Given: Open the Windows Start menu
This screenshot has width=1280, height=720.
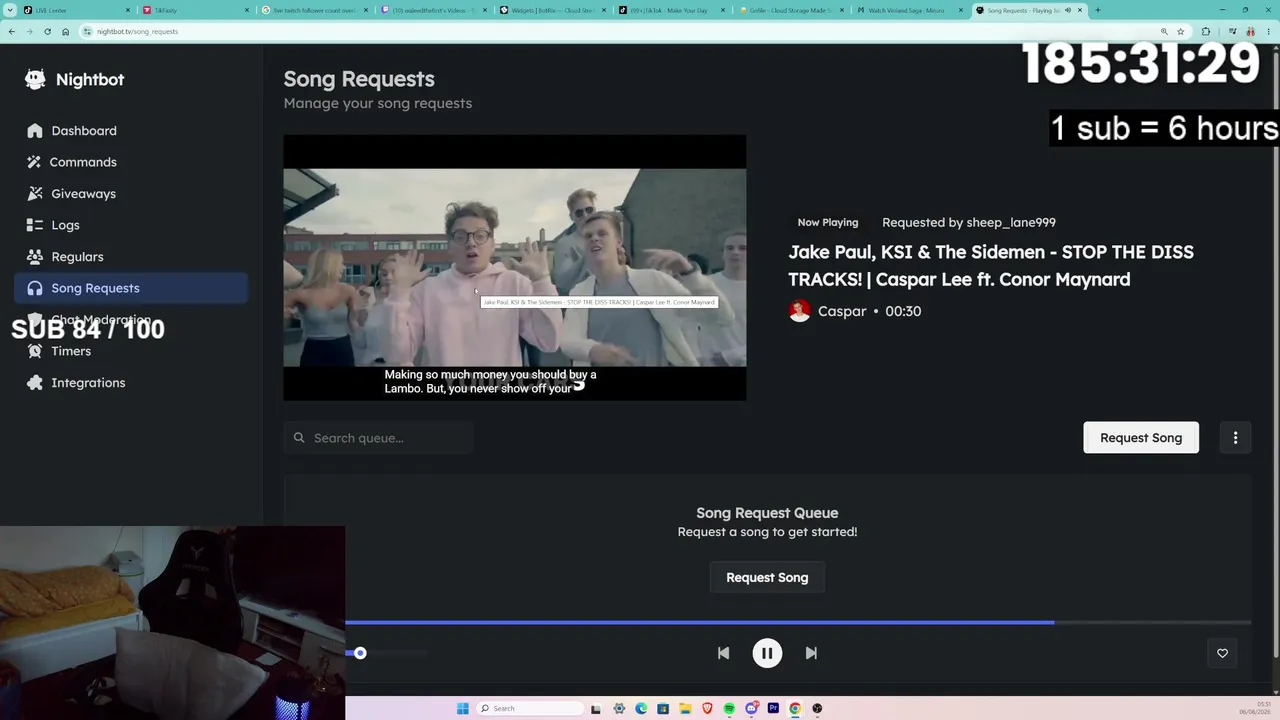Looking at the screenshot, I should tap(462, 708).
